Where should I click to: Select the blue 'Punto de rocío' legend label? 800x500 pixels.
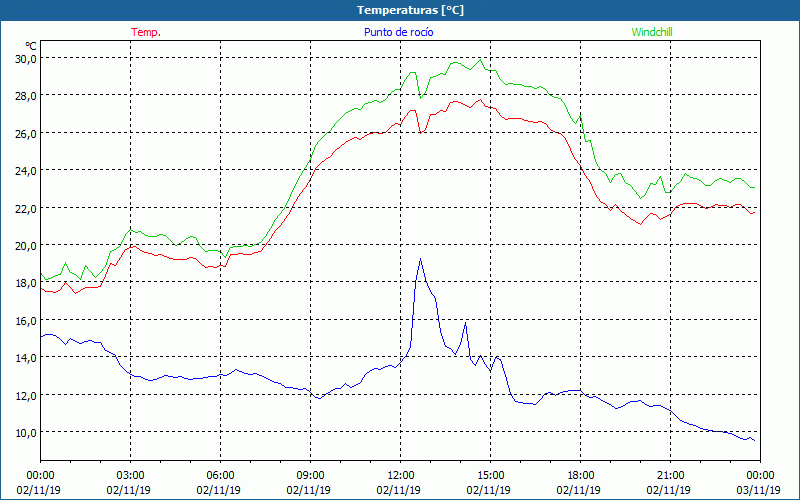point(398,32)
